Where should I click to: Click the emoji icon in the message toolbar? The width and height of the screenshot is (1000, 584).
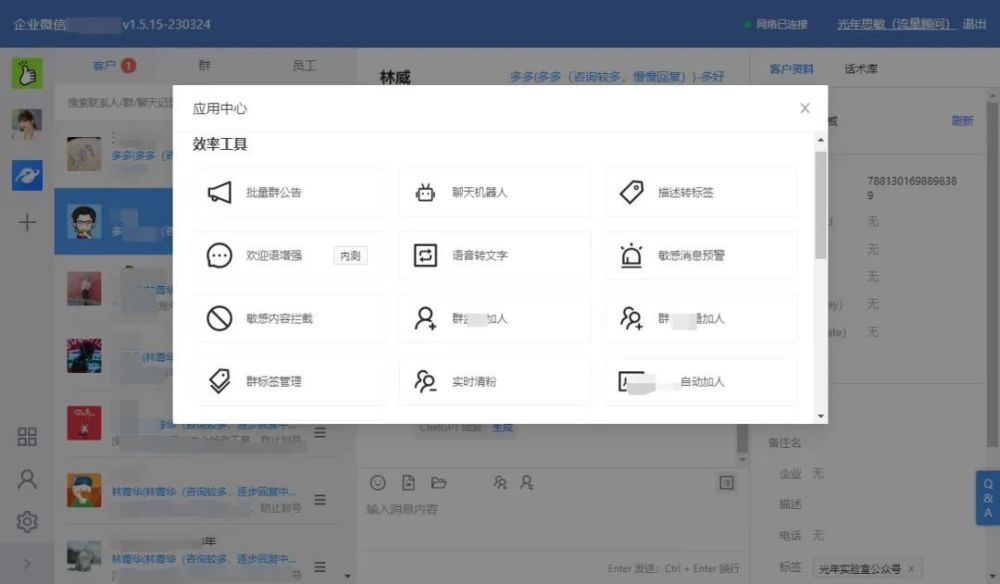[x=377, y=483]
